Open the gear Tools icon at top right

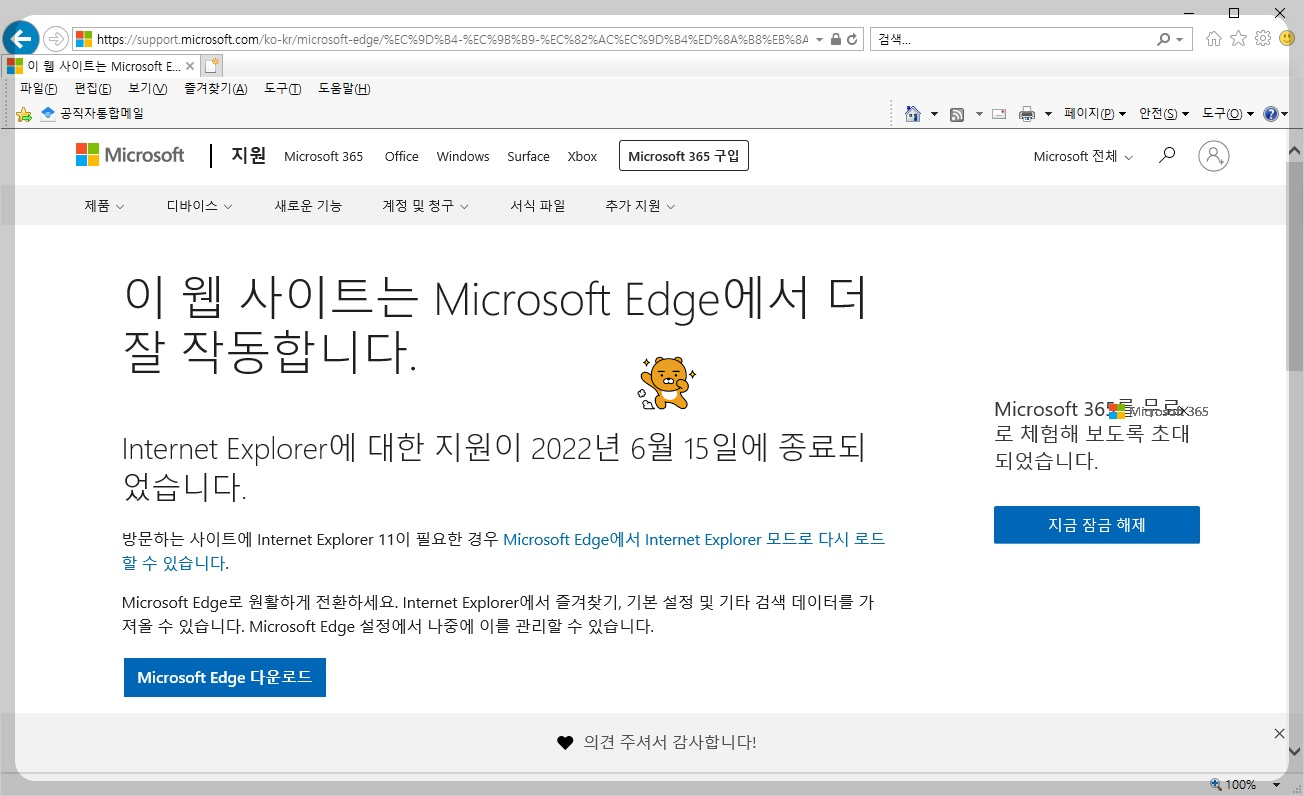[1262, 38]
